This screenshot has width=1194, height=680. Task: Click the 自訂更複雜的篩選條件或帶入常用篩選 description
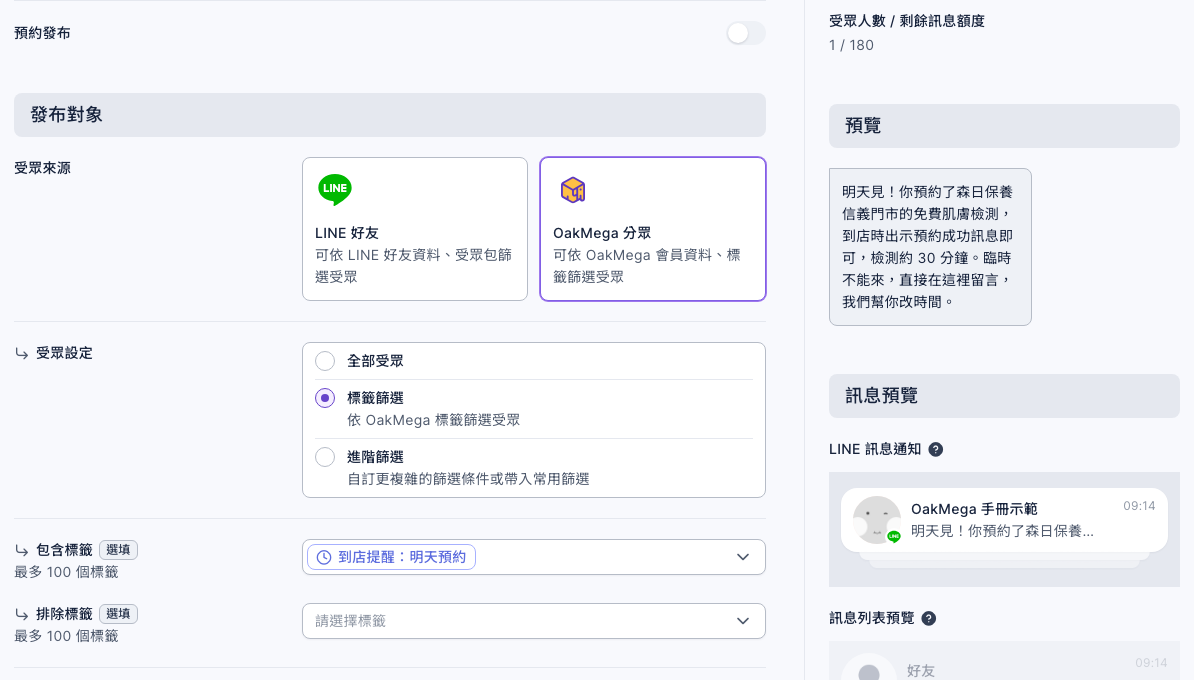click(468, 479)
